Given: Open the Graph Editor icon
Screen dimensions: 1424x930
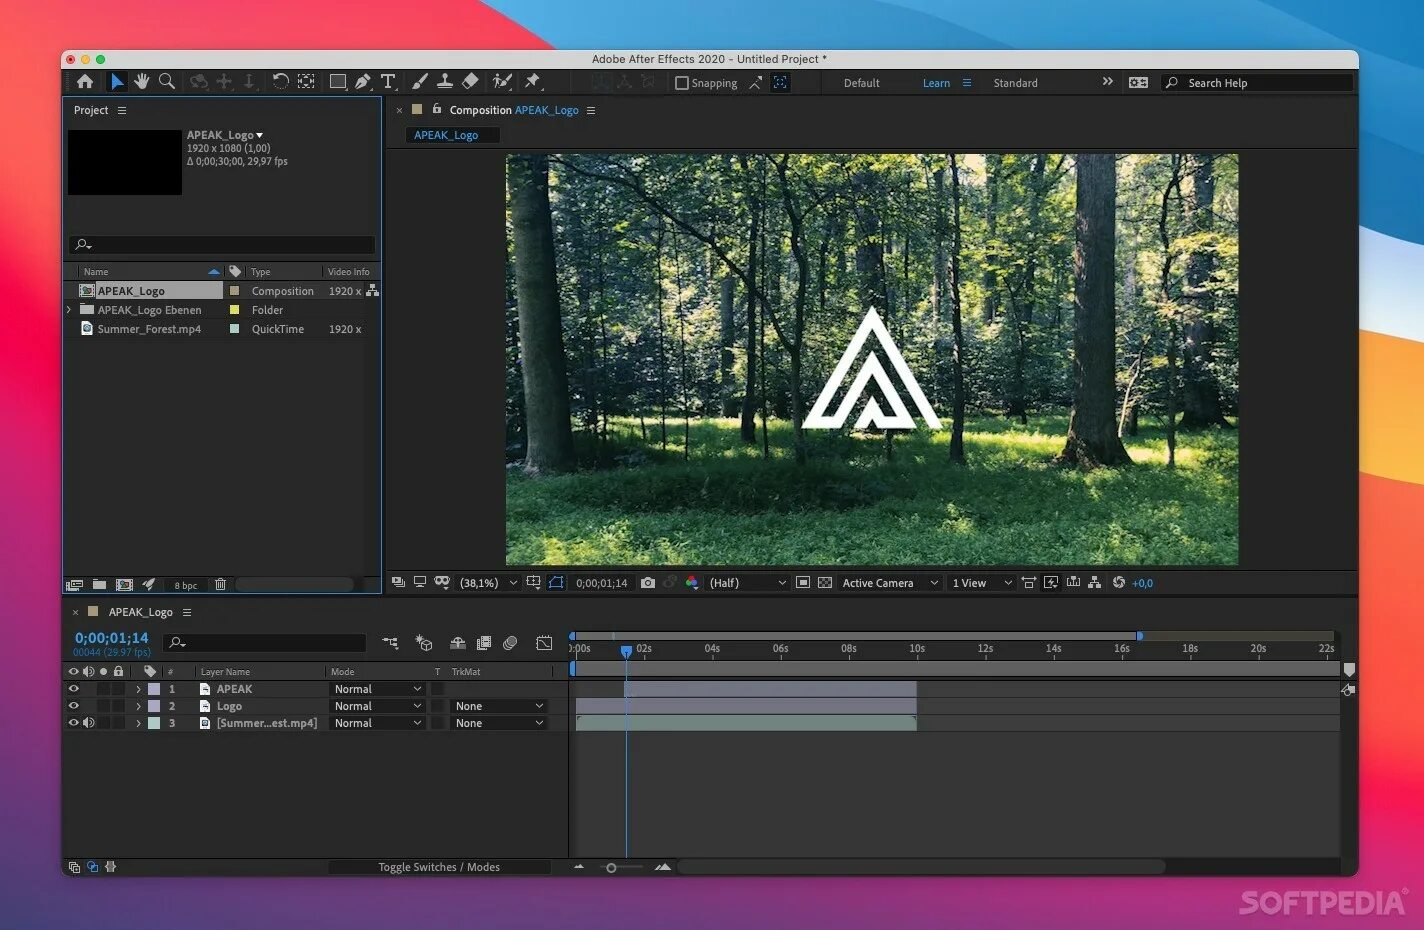Looking at the screenshot, I should [544, 643].
